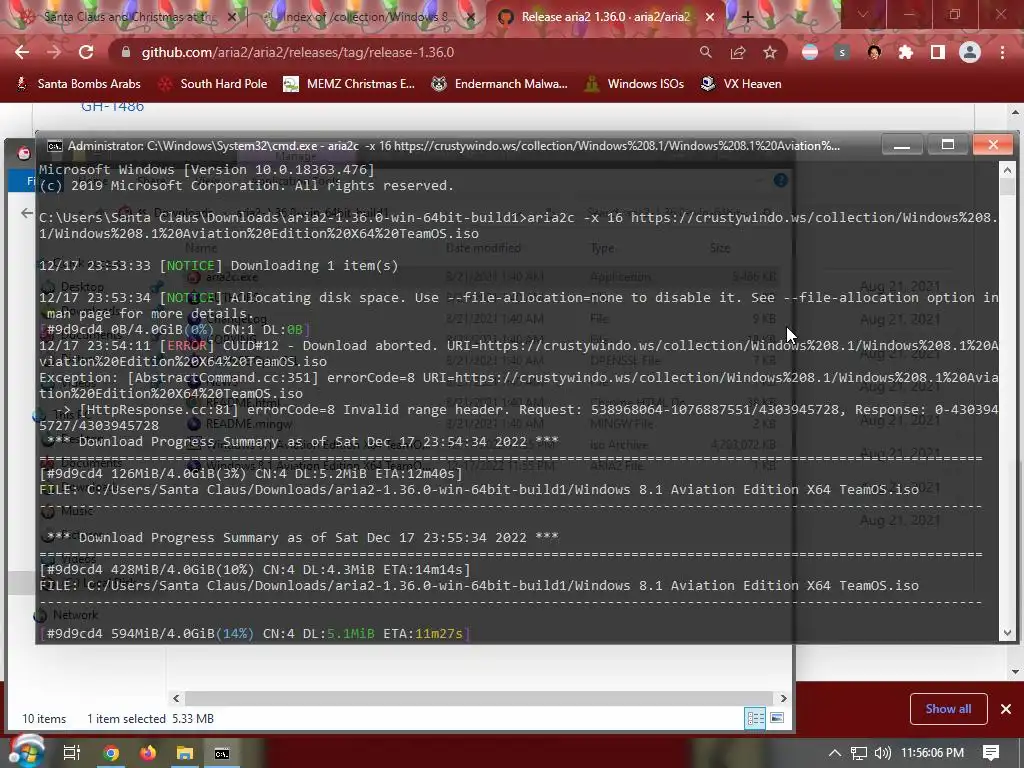Viewport: 1024px width, 768px height.
Task: Open Google Chrome from the taskbar
Action: click(111, 753)
